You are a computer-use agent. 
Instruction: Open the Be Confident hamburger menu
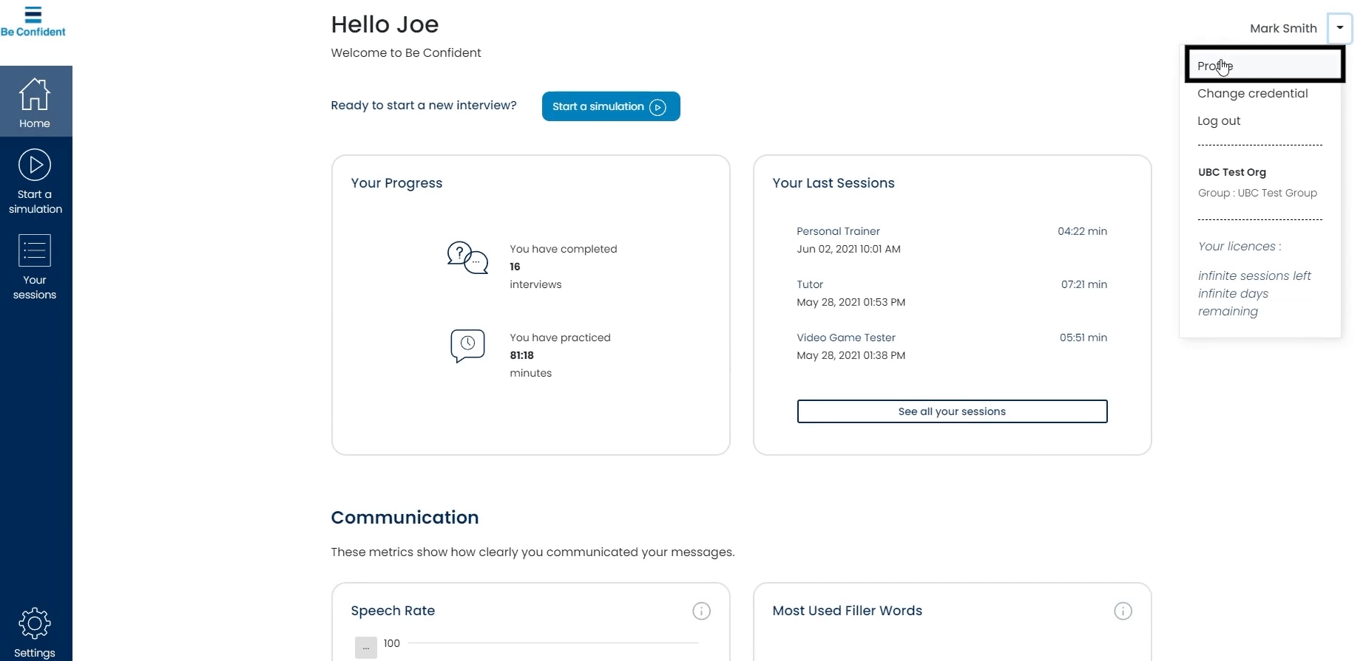click(33, 15)
